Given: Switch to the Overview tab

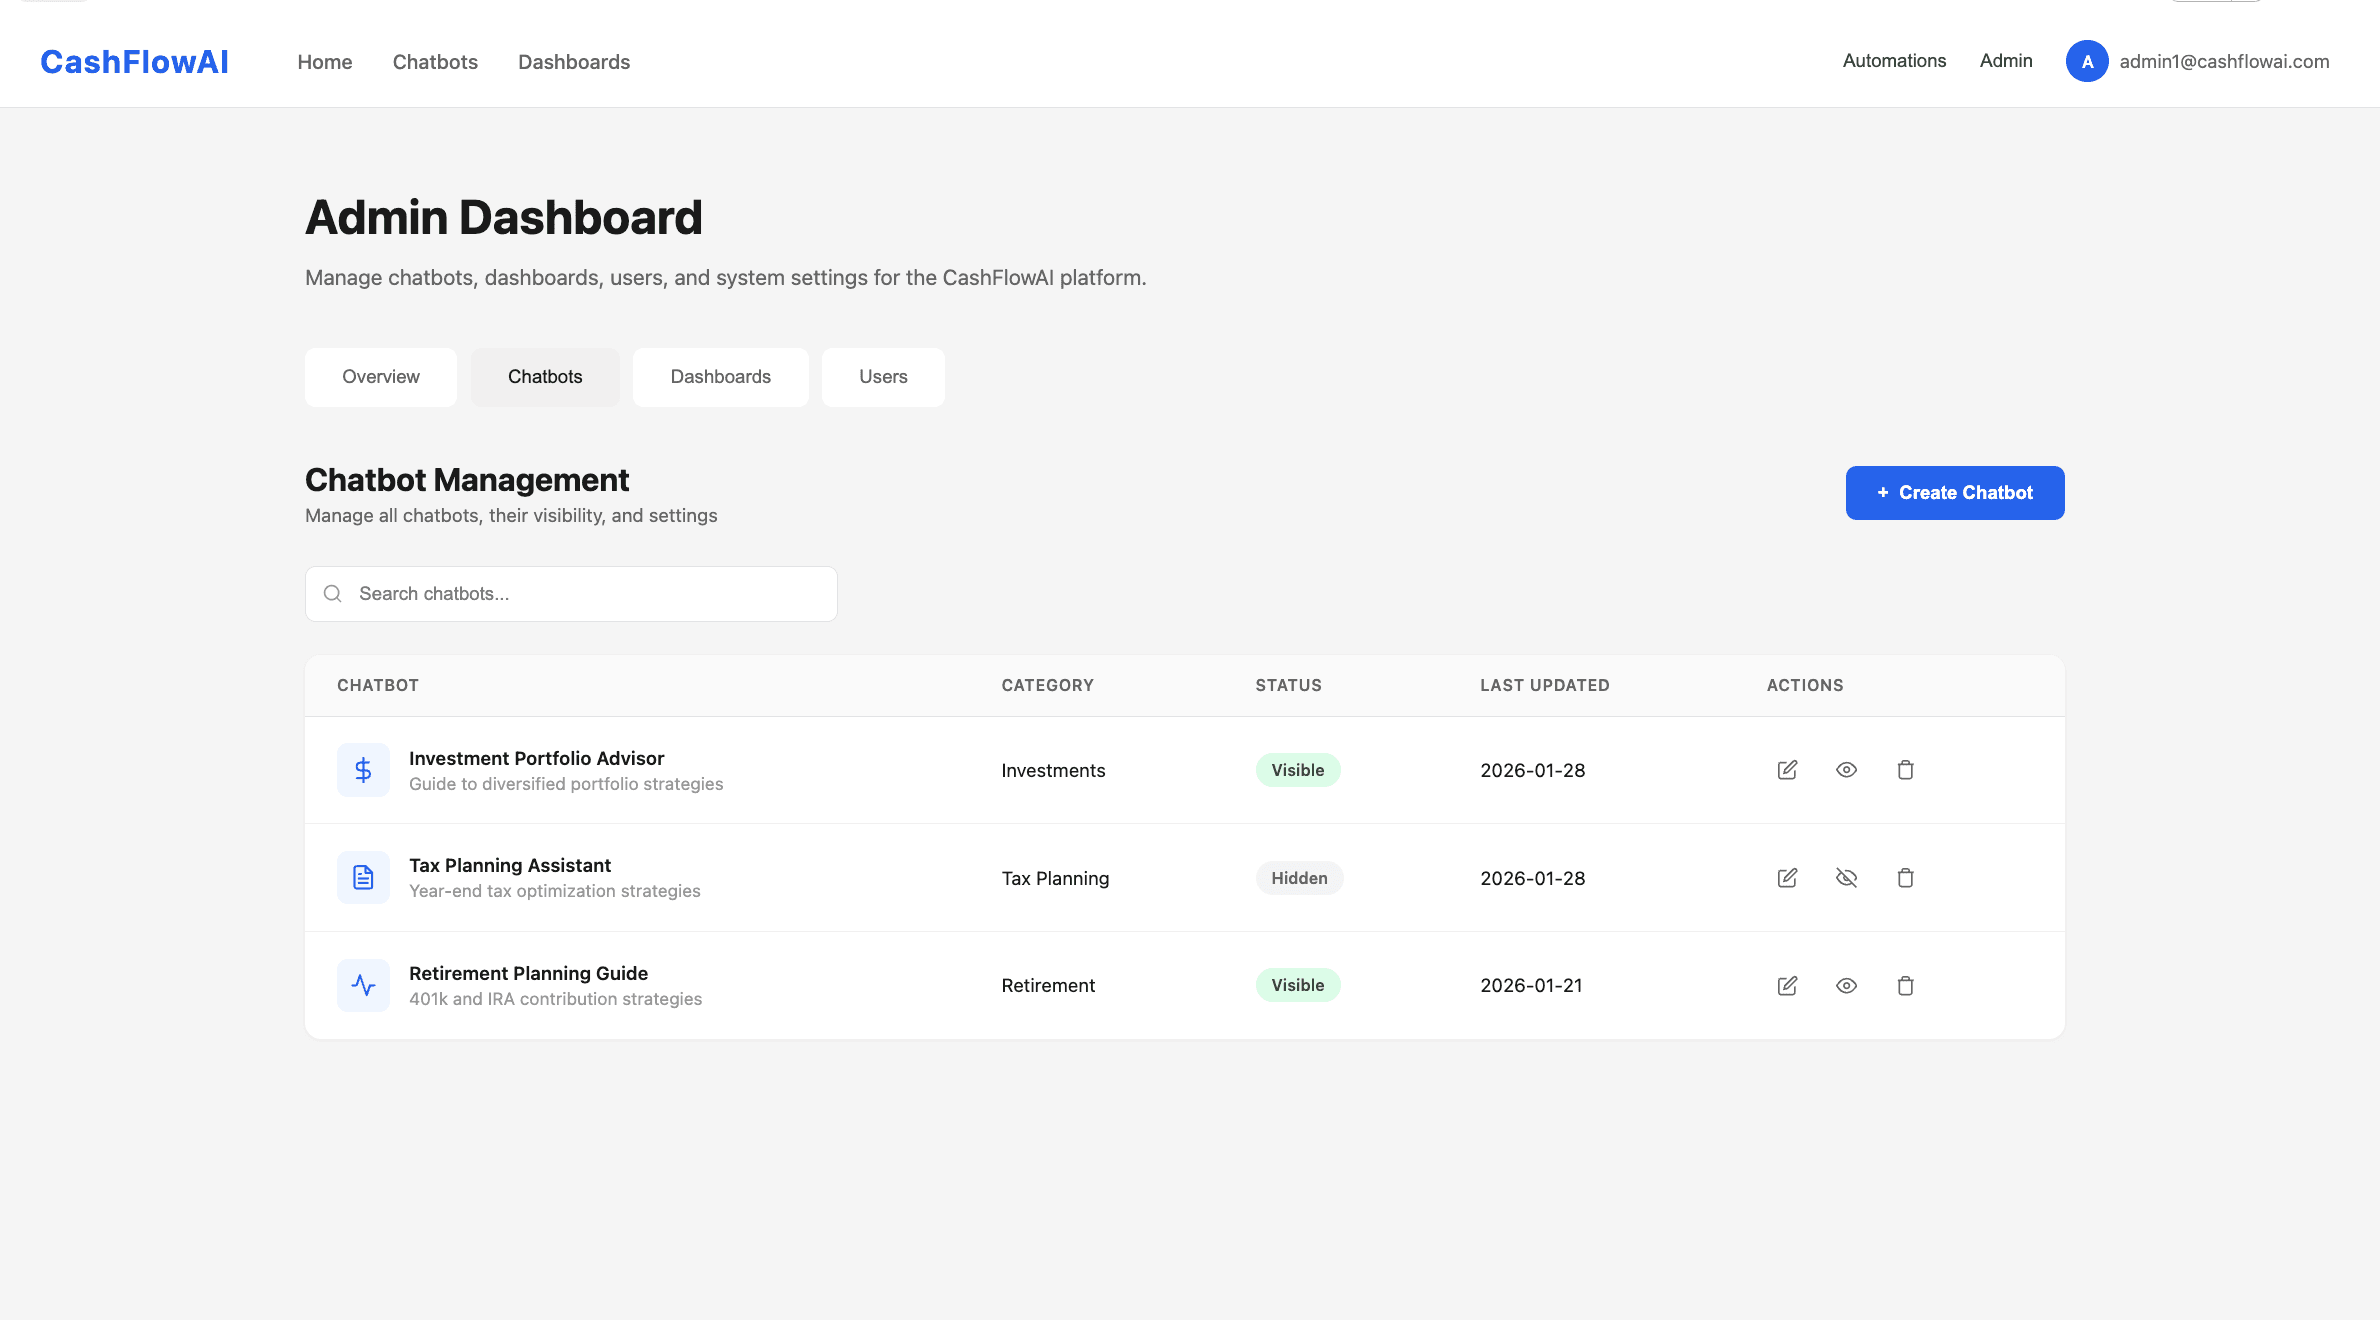Looking at the screenshot, I should (380, 377).
